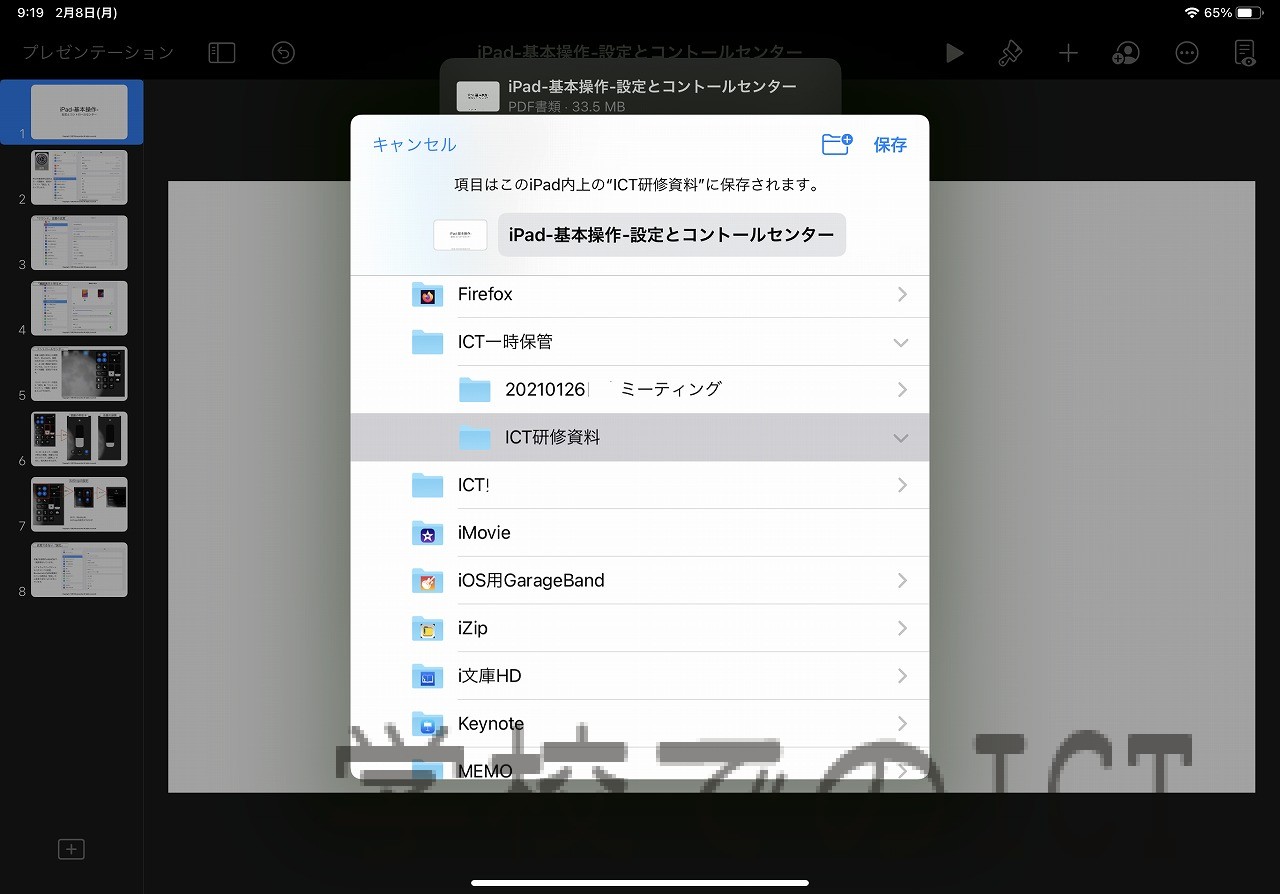Open the Format paintbrush panel
Viewport: 1280px width, 894px height.
1011,53
